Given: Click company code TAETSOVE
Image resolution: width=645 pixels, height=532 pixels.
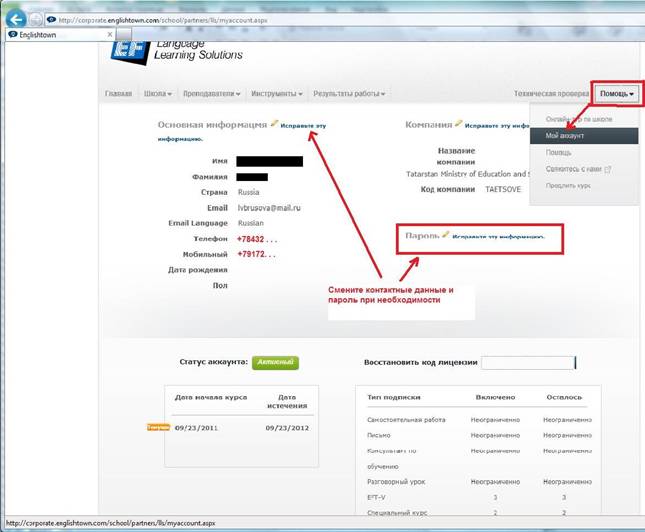Looking at the screenshot, I should (503, 189).
